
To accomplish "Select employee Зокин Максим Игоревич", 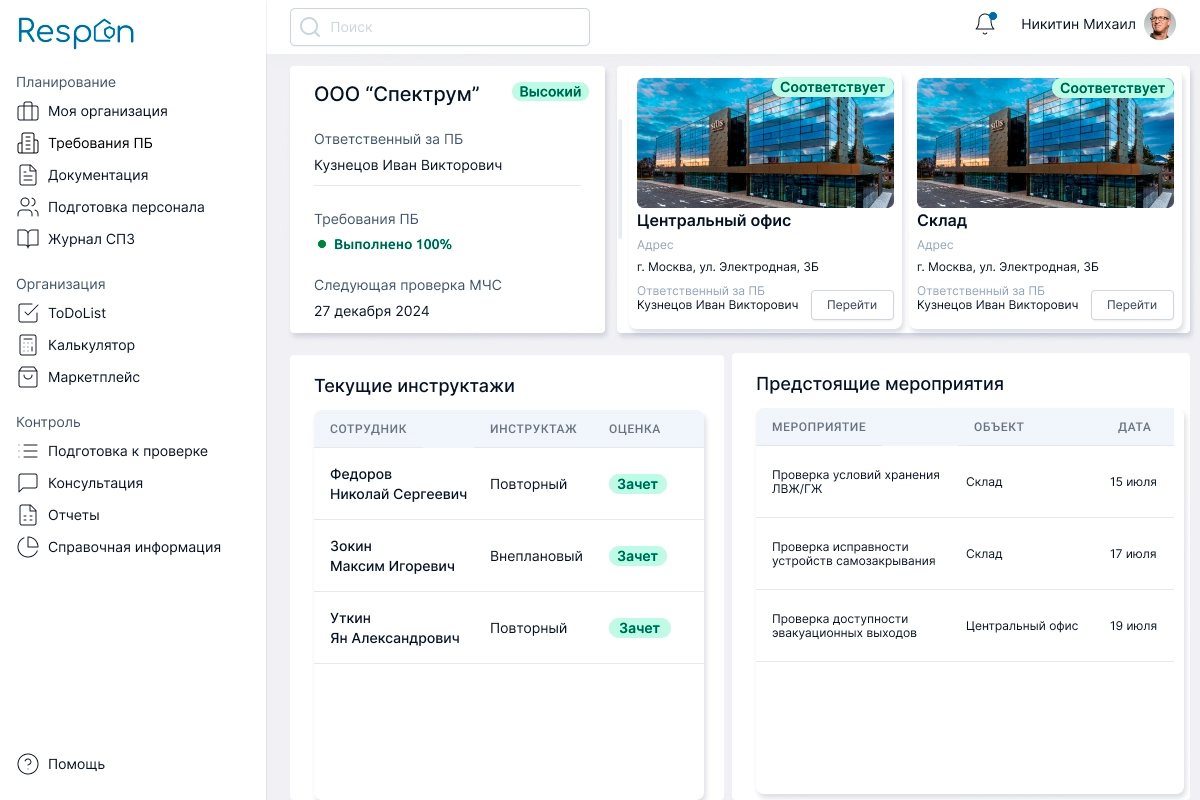I will [x=392, y=556].
